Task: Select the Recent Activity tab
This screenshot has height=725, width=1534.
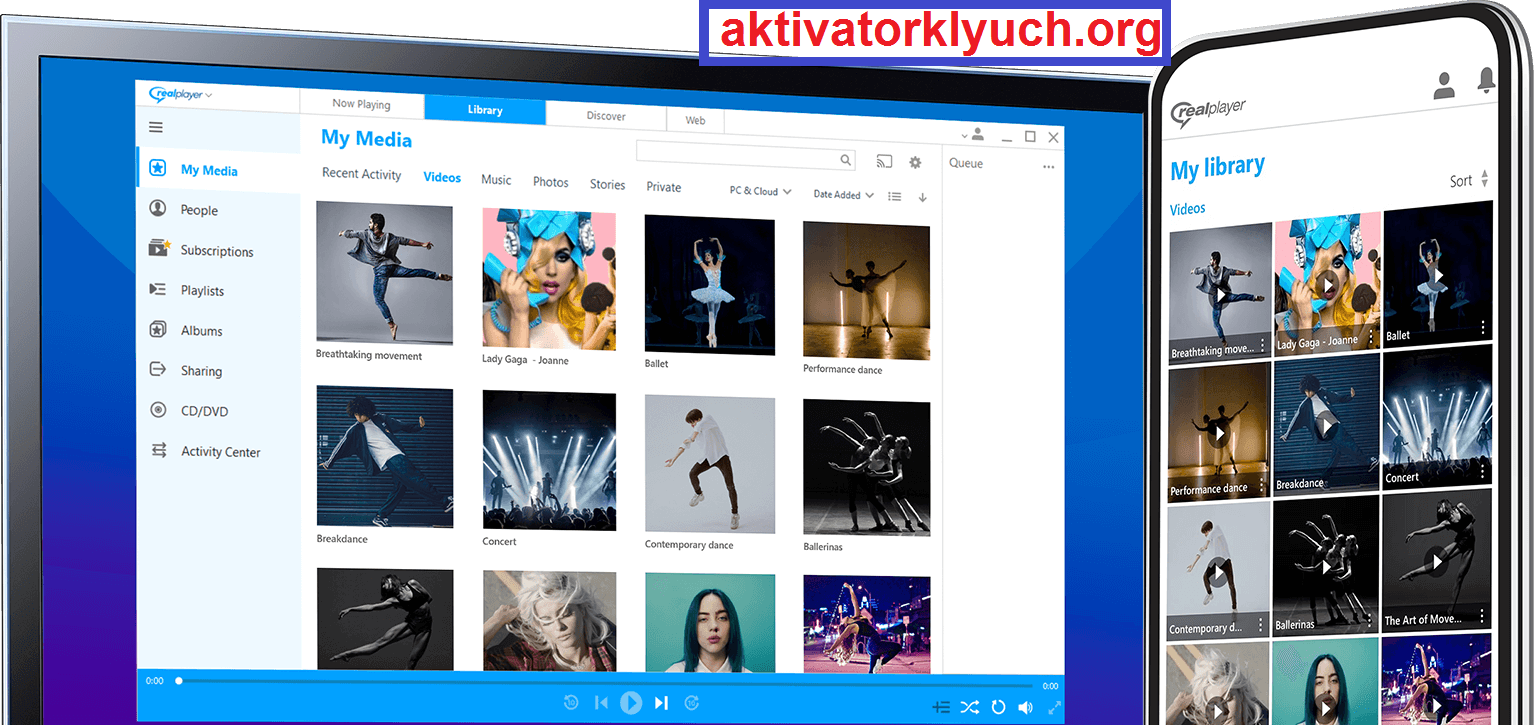Action: pyautogui.click(x=361, y=174)
